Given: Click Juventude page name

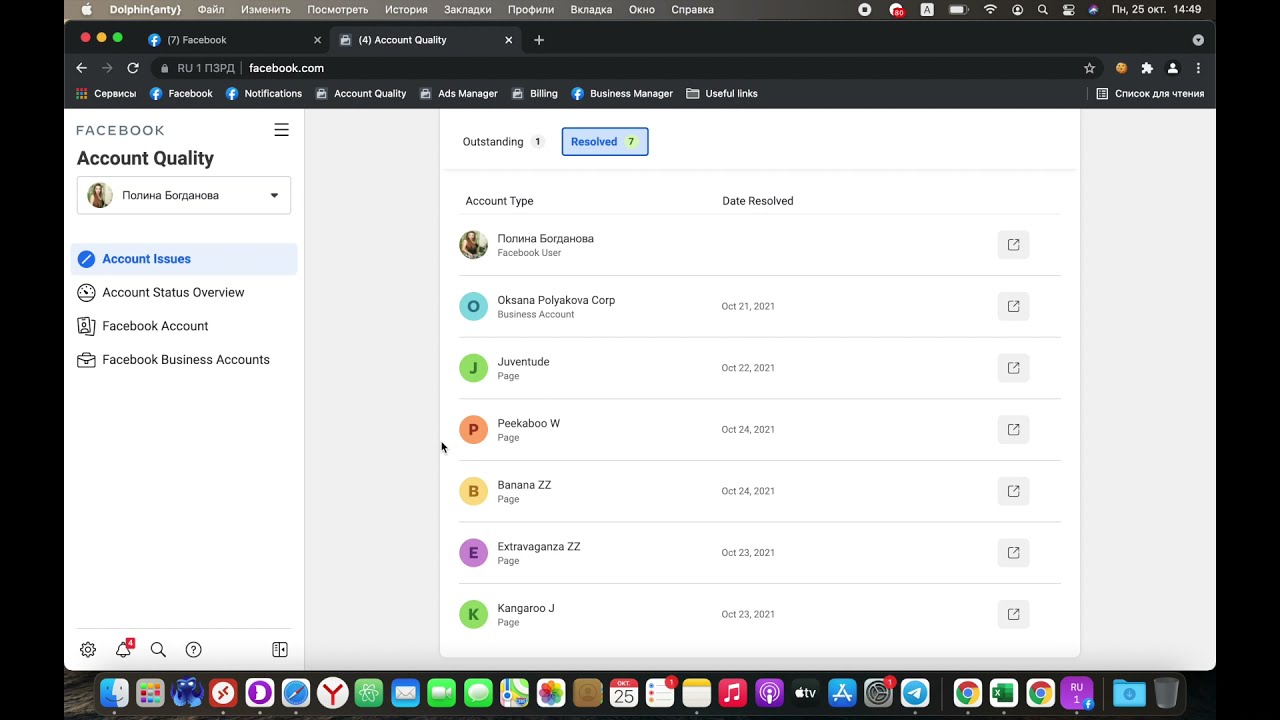Looking at the screenshot, I should point(523,362).
